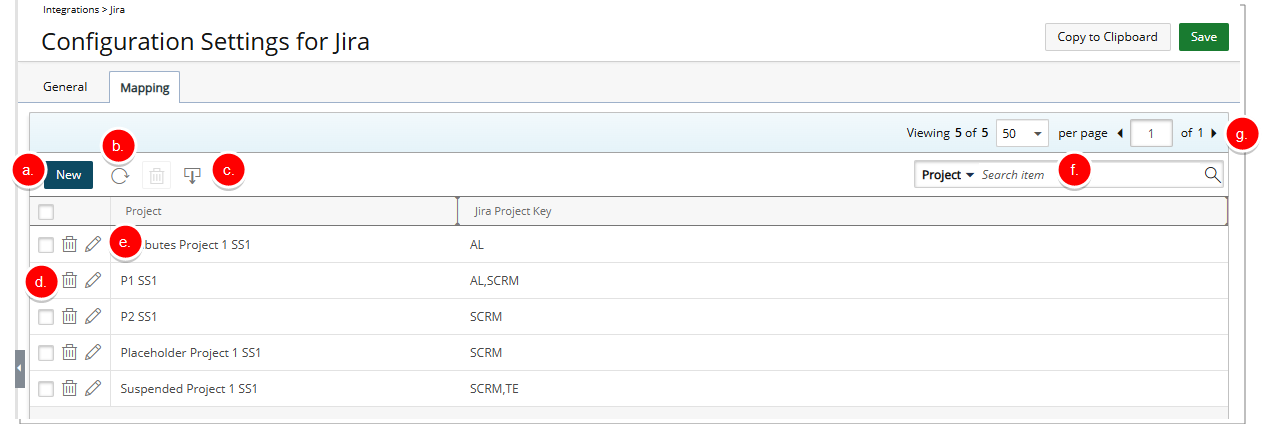Select the Mapping tab
Viewport: 1272px width, 424px height.
click(144, 88)
